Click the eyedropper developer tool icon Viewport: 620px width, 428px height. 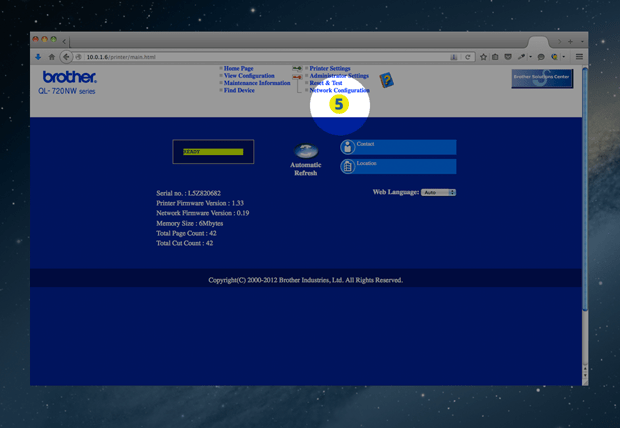(521, 57)
